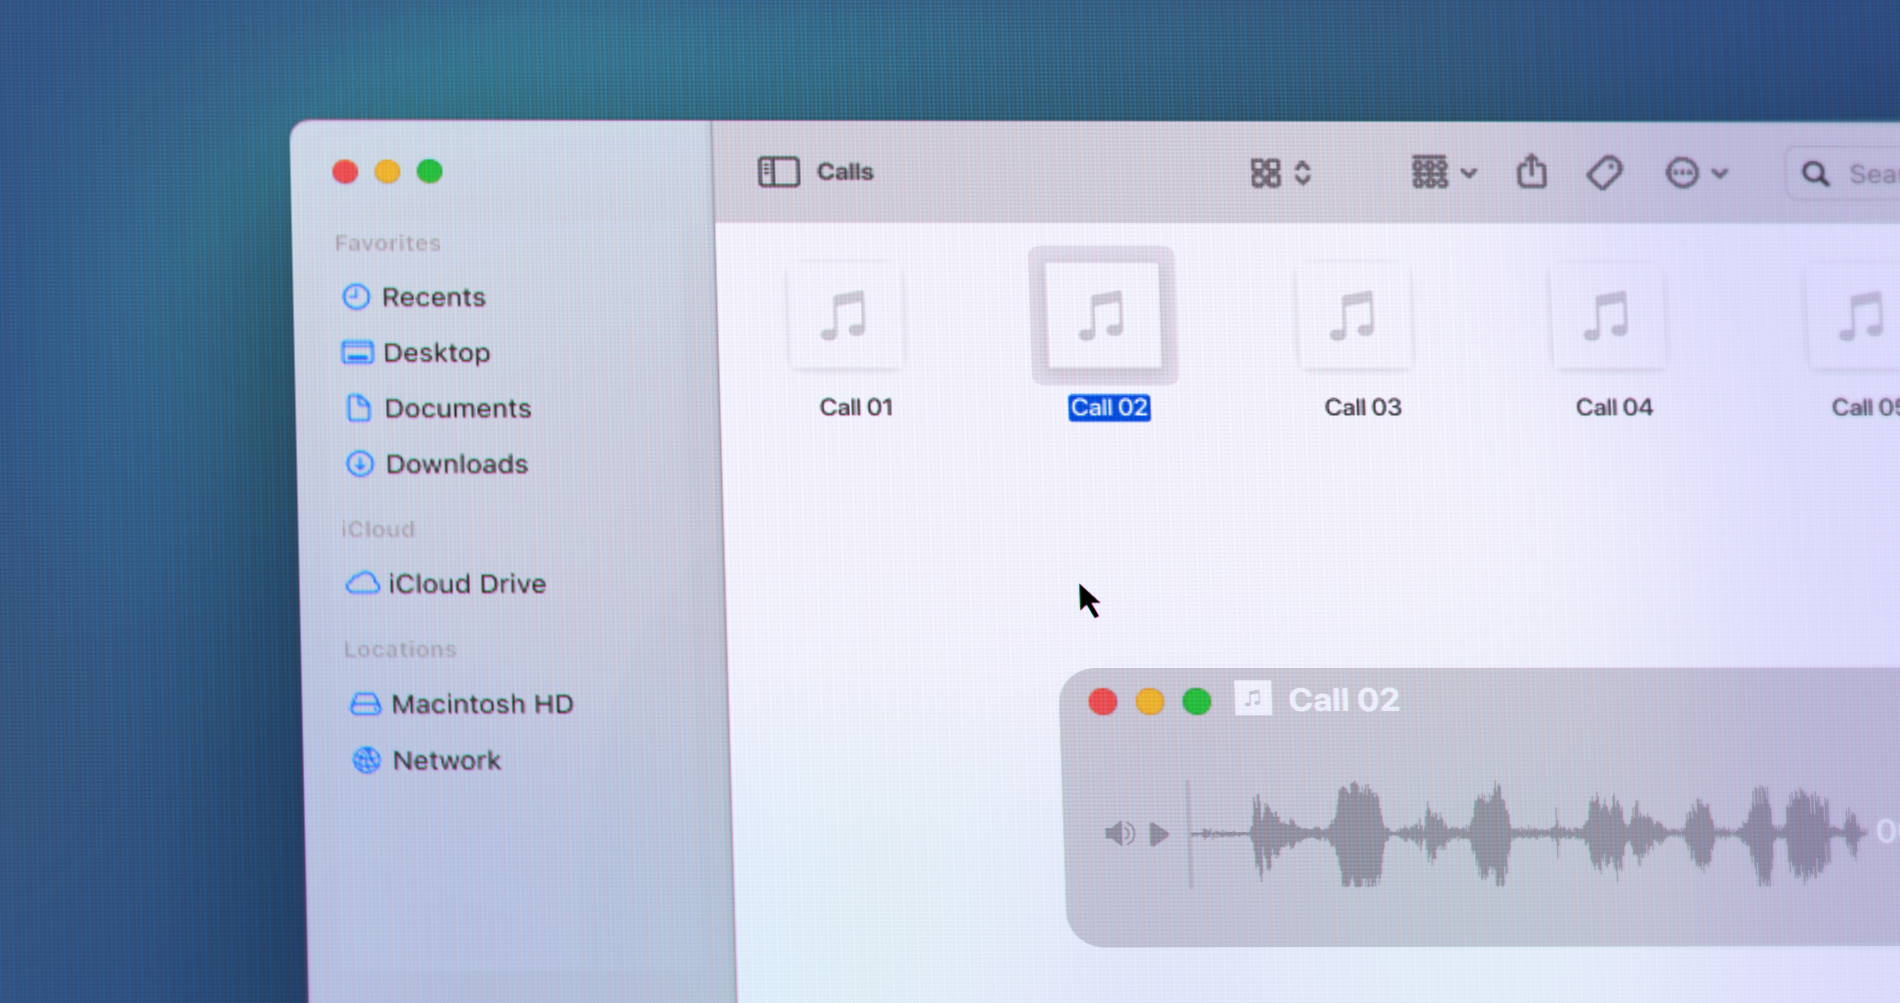Select the Call 01 audio file

click(846, 318)
